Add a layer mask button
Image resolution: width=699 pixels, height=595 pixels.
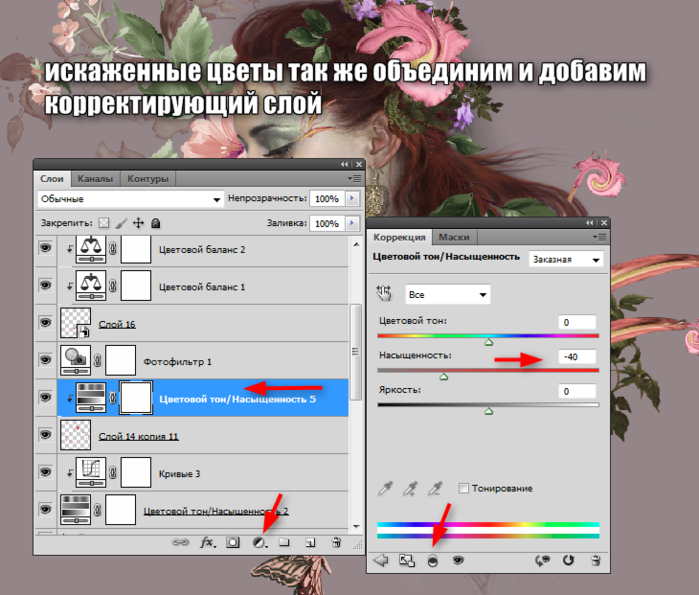point(233,542)
